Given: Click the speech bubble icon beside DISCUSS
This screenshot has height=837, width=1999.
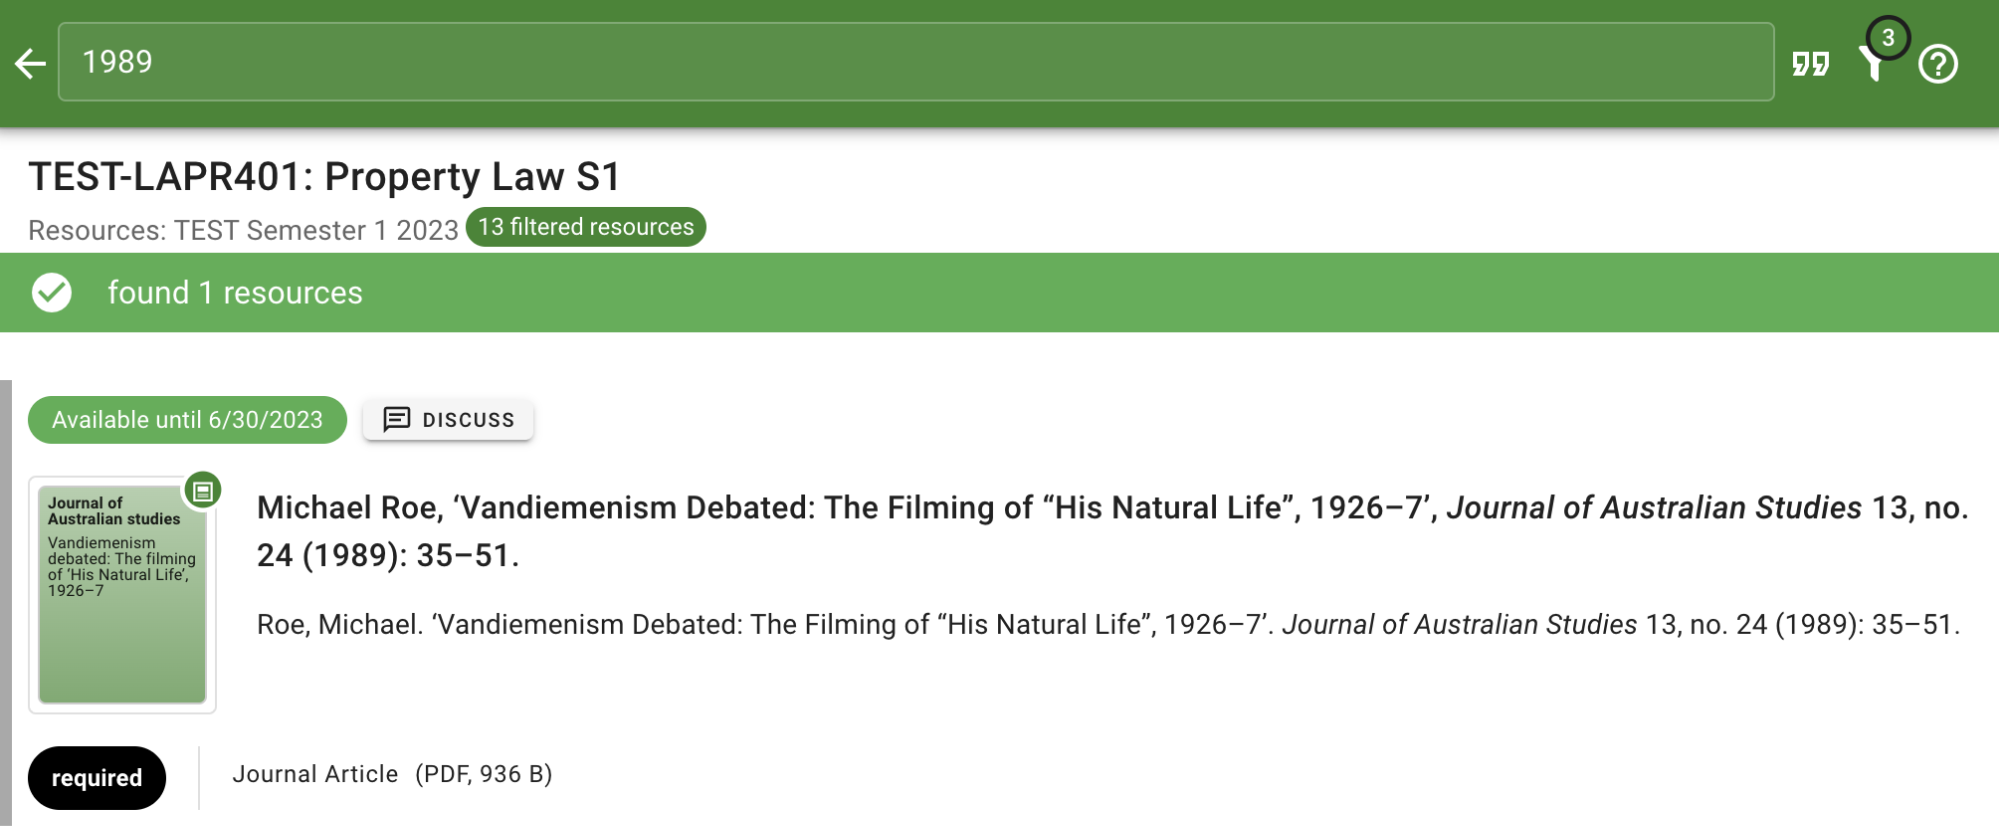Looking at the screenshot, I should 397,419.
